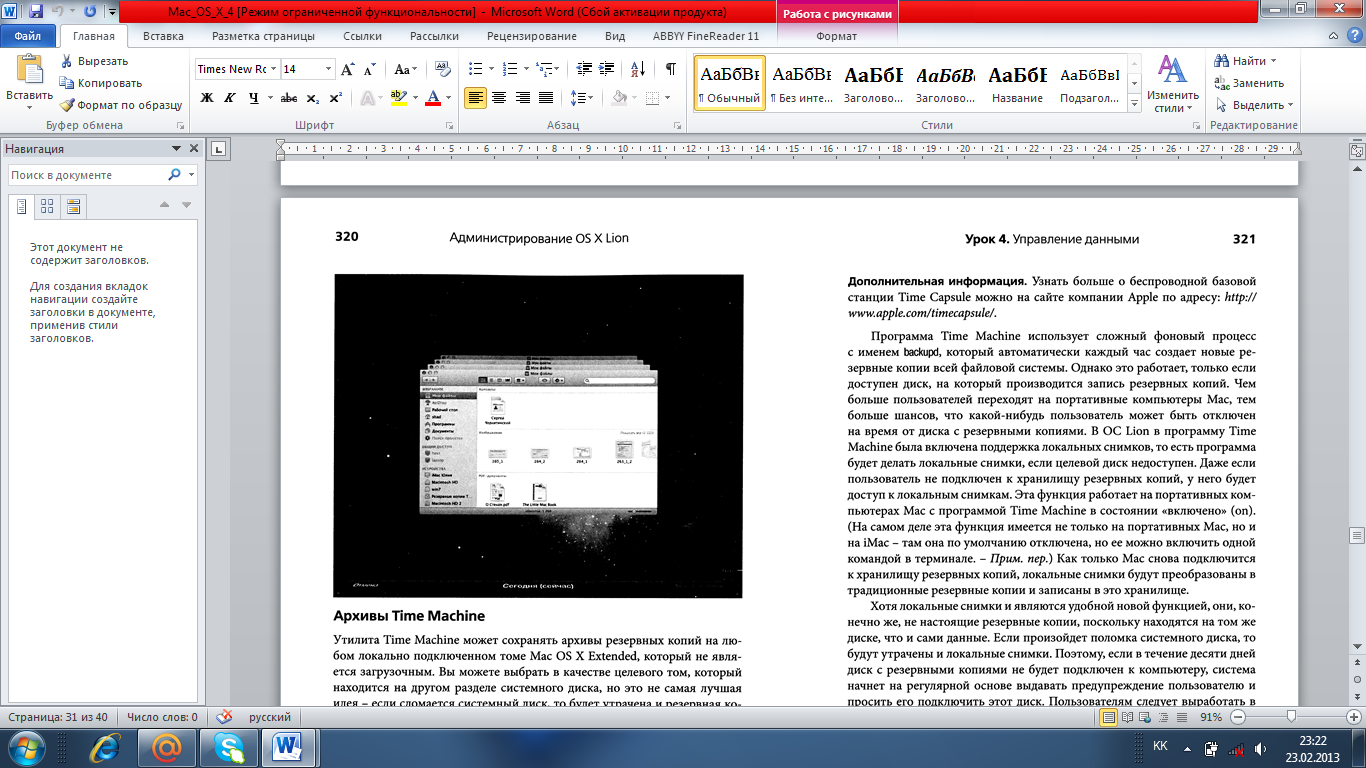The height and width of the screenshot is (768, 1366).
Task: Switch to the Разметка страницы tab
Action: click(263, 36)
